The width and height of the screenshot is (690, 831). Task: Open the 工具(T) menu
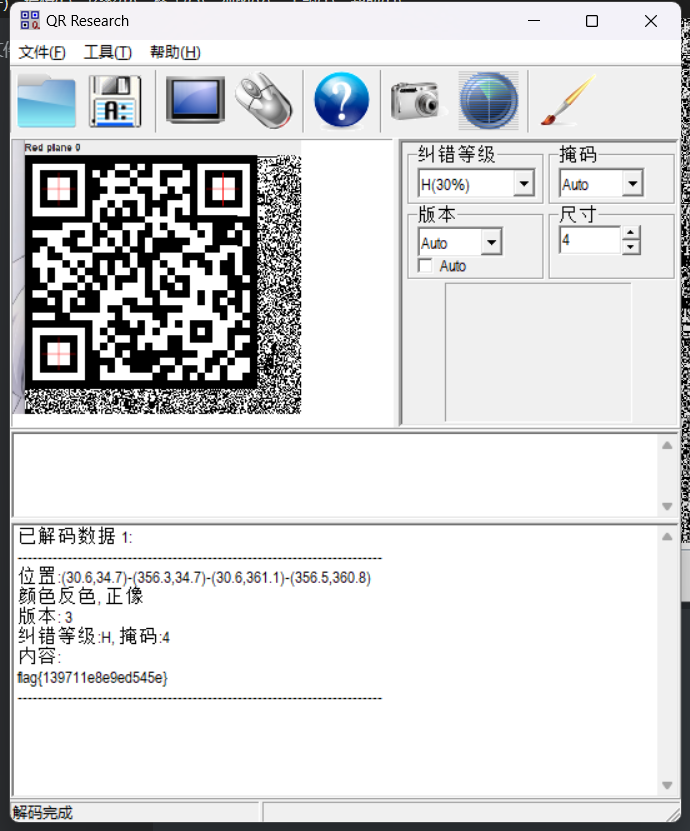pyautogui.click(x=107, y=53)
